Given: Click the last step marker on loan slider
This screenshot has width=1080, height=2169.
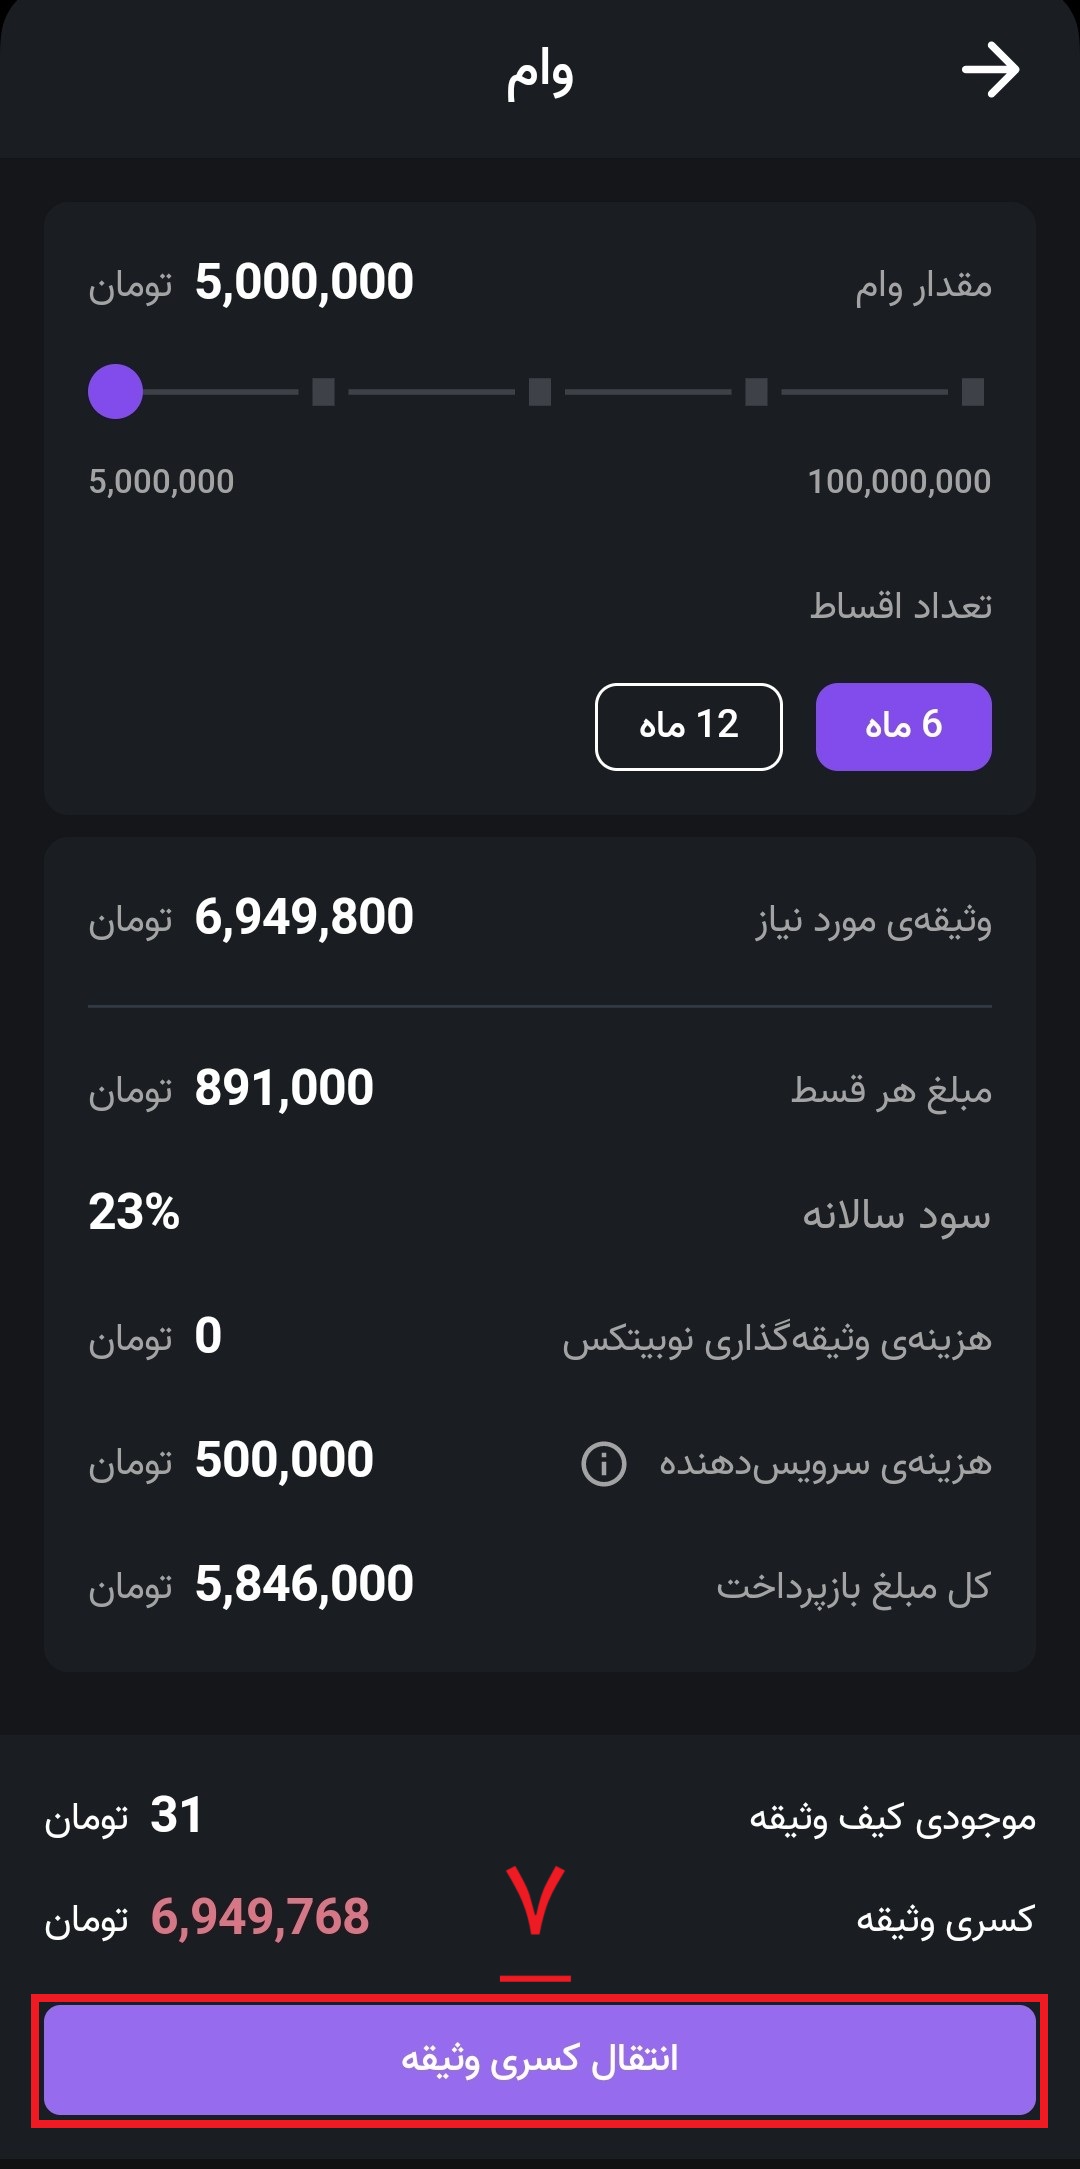Looking at the screenshot, I should click(x=973, y=391).
